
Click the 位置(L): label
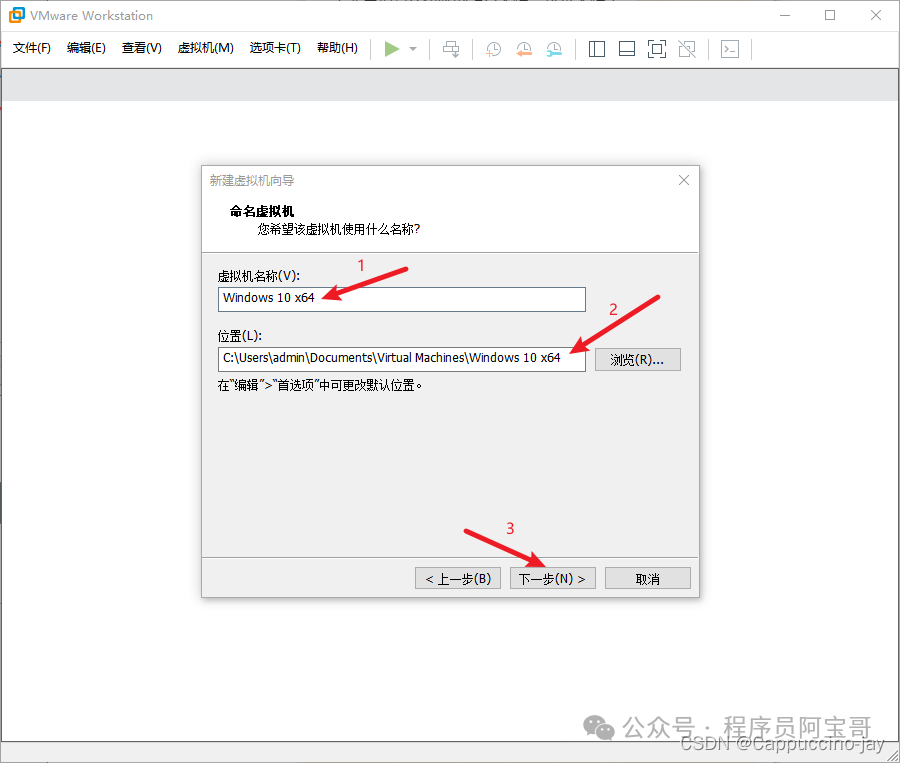point(239,336)
